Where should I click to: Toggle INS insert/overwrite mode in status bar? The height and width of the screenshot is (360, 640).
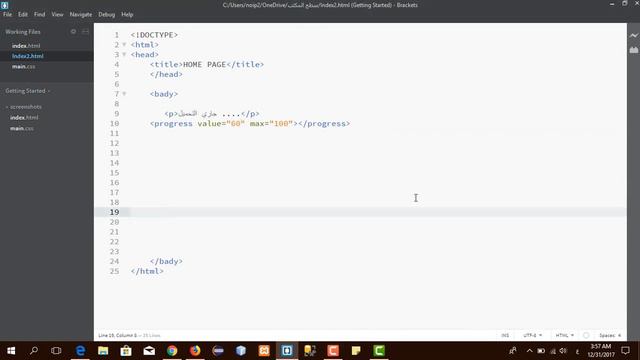[x=505, y=335]
